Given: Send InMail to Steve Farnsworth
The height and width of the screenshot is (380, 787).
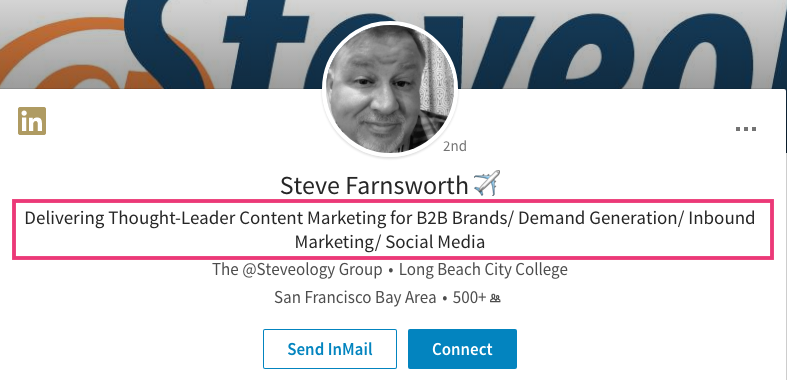Looking at the screenshot, I should [330, 349].
